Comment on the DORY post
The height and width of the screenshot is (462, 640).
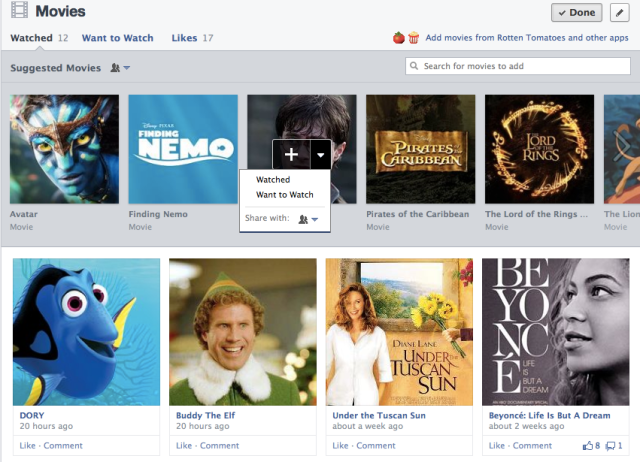[63, 446]
